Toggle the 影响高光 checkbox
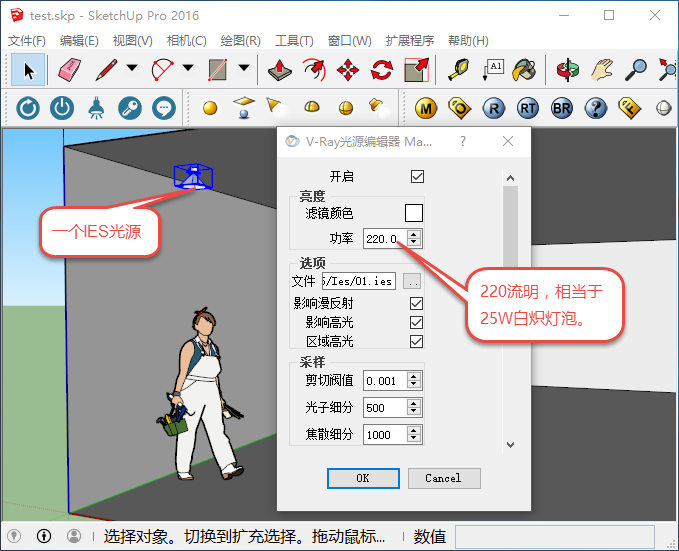Viewport: 679px width, 551px height. (x=417, y=322)
